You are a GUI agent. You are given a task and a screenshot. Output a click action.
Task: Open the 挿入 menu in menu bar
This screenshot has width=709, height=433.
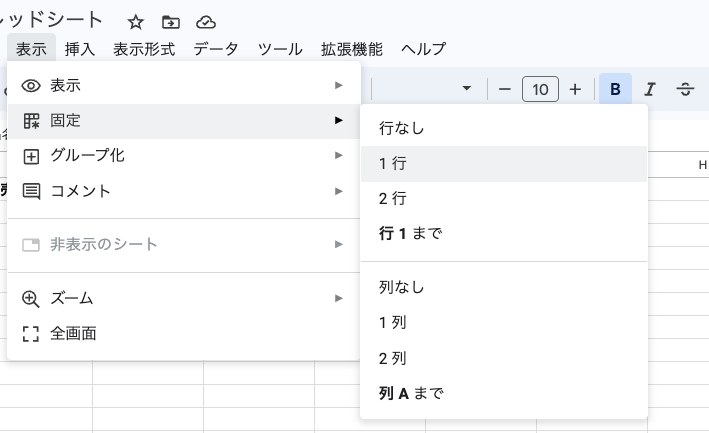point(80,49)
